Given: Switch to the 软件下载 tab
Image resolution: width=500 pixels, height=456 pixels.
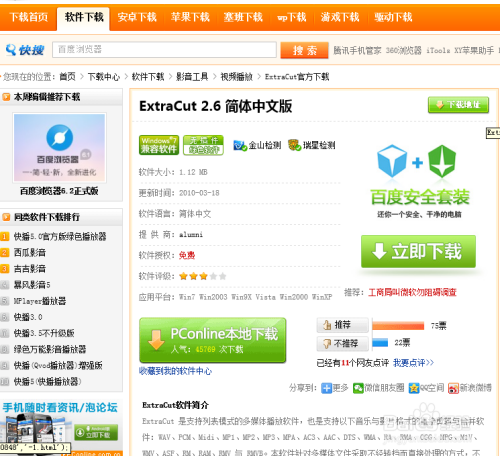Looking at the screenshot, I should coord(84,19).
